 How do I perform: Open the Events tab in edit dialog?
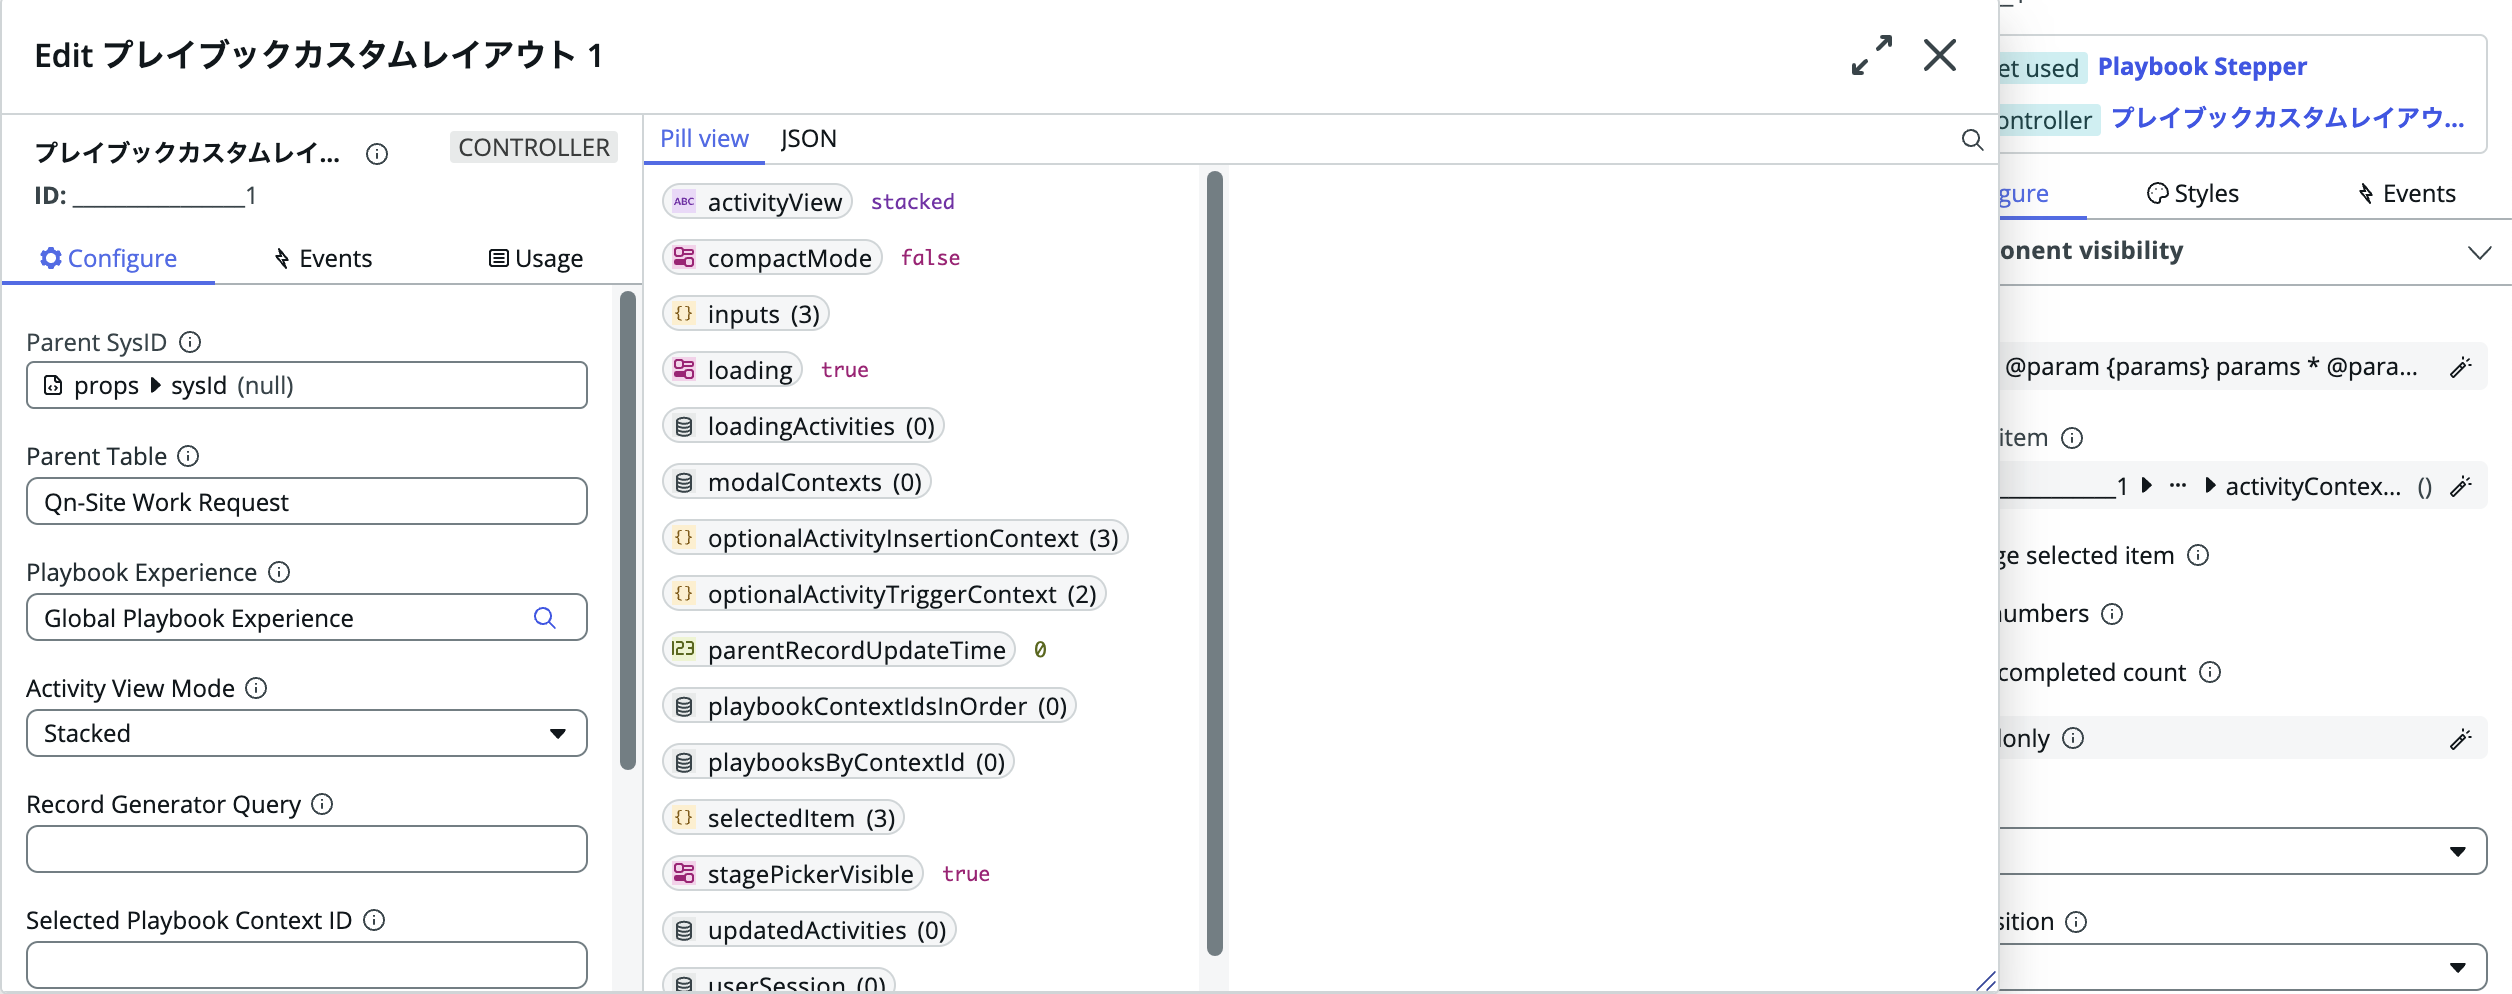323,258
